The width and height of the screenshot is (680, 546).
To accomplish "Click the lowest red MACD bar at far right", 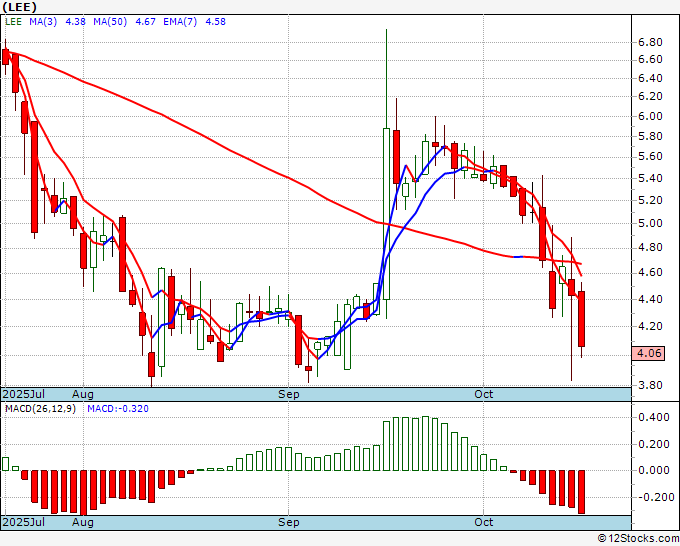I will (582, 492).
